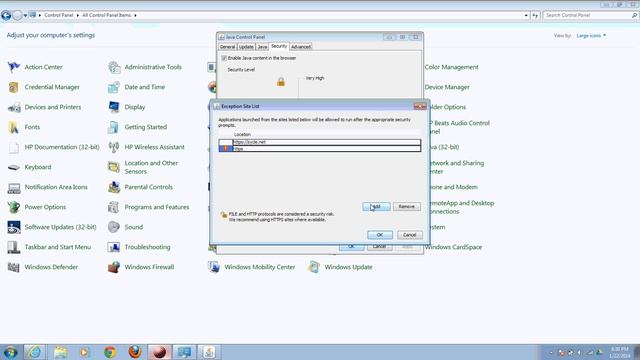Open Google Chrome from taskbar
640x360 pixels.
pos(110,352)
